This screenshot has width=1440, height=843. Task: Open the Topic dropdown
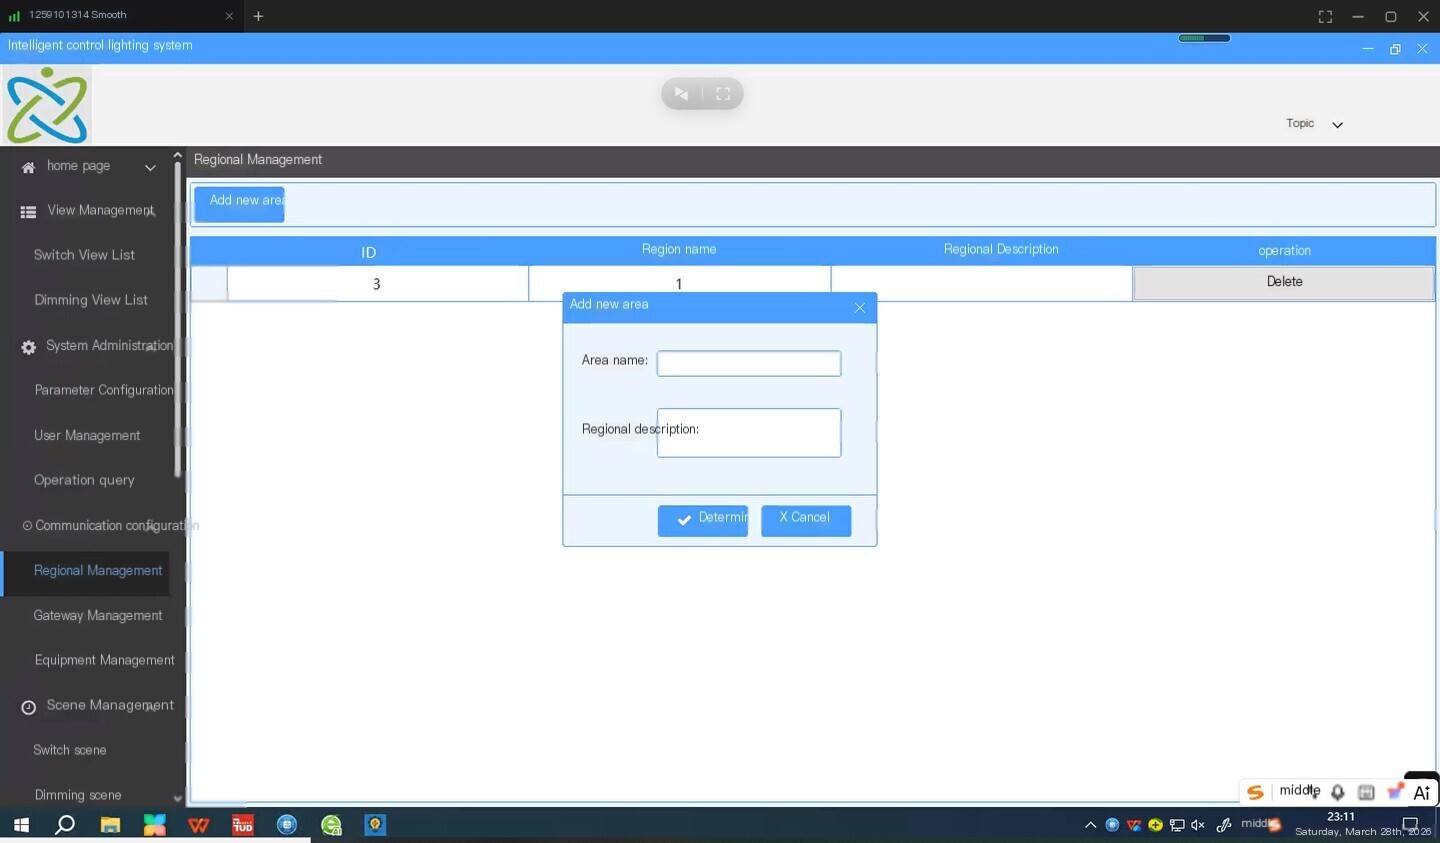(x=1314, y=124)
